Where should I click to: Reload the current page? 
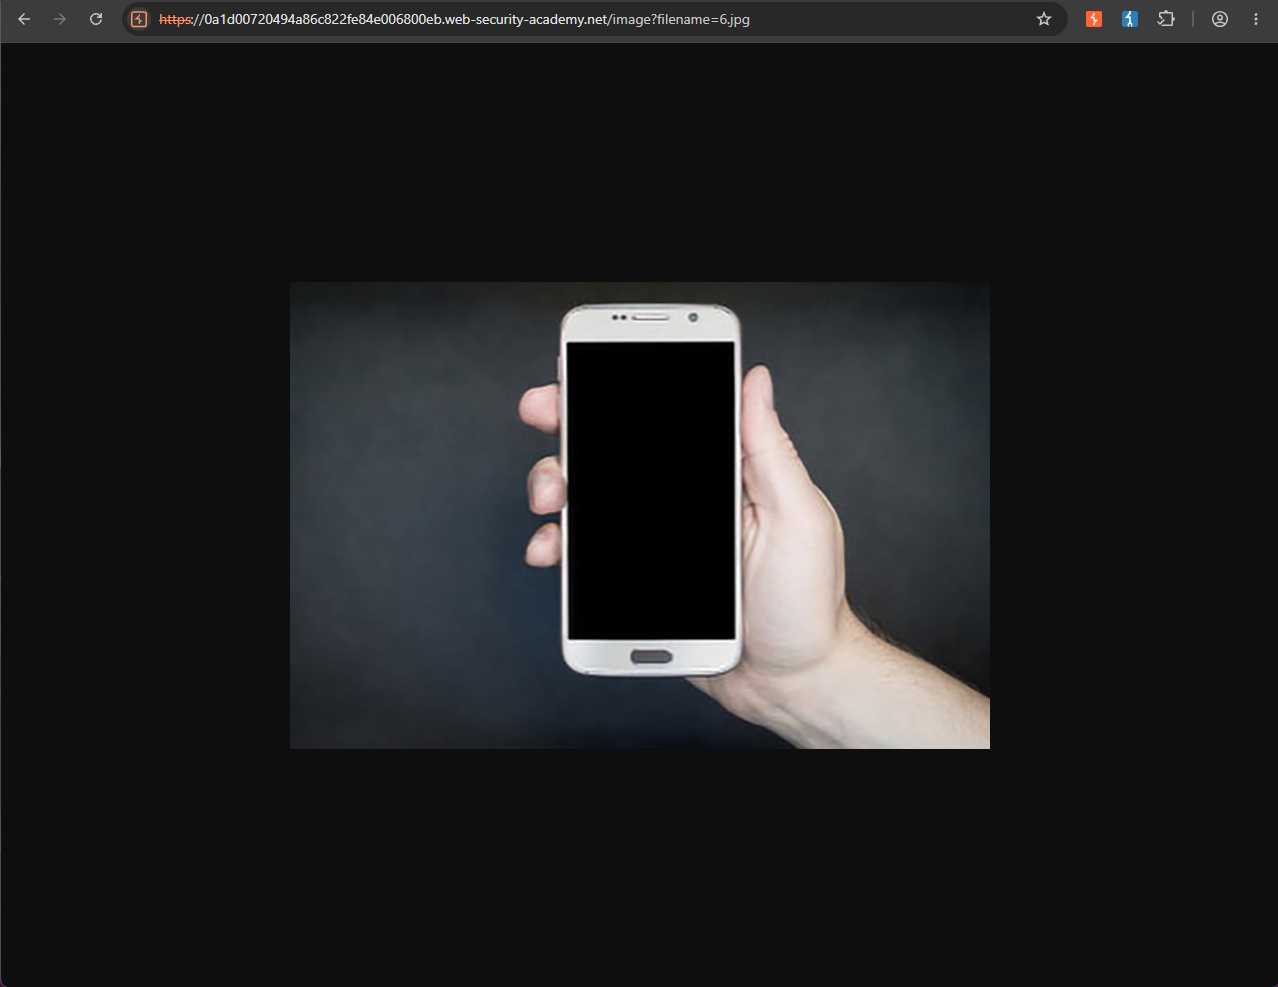tap(96, 19)
